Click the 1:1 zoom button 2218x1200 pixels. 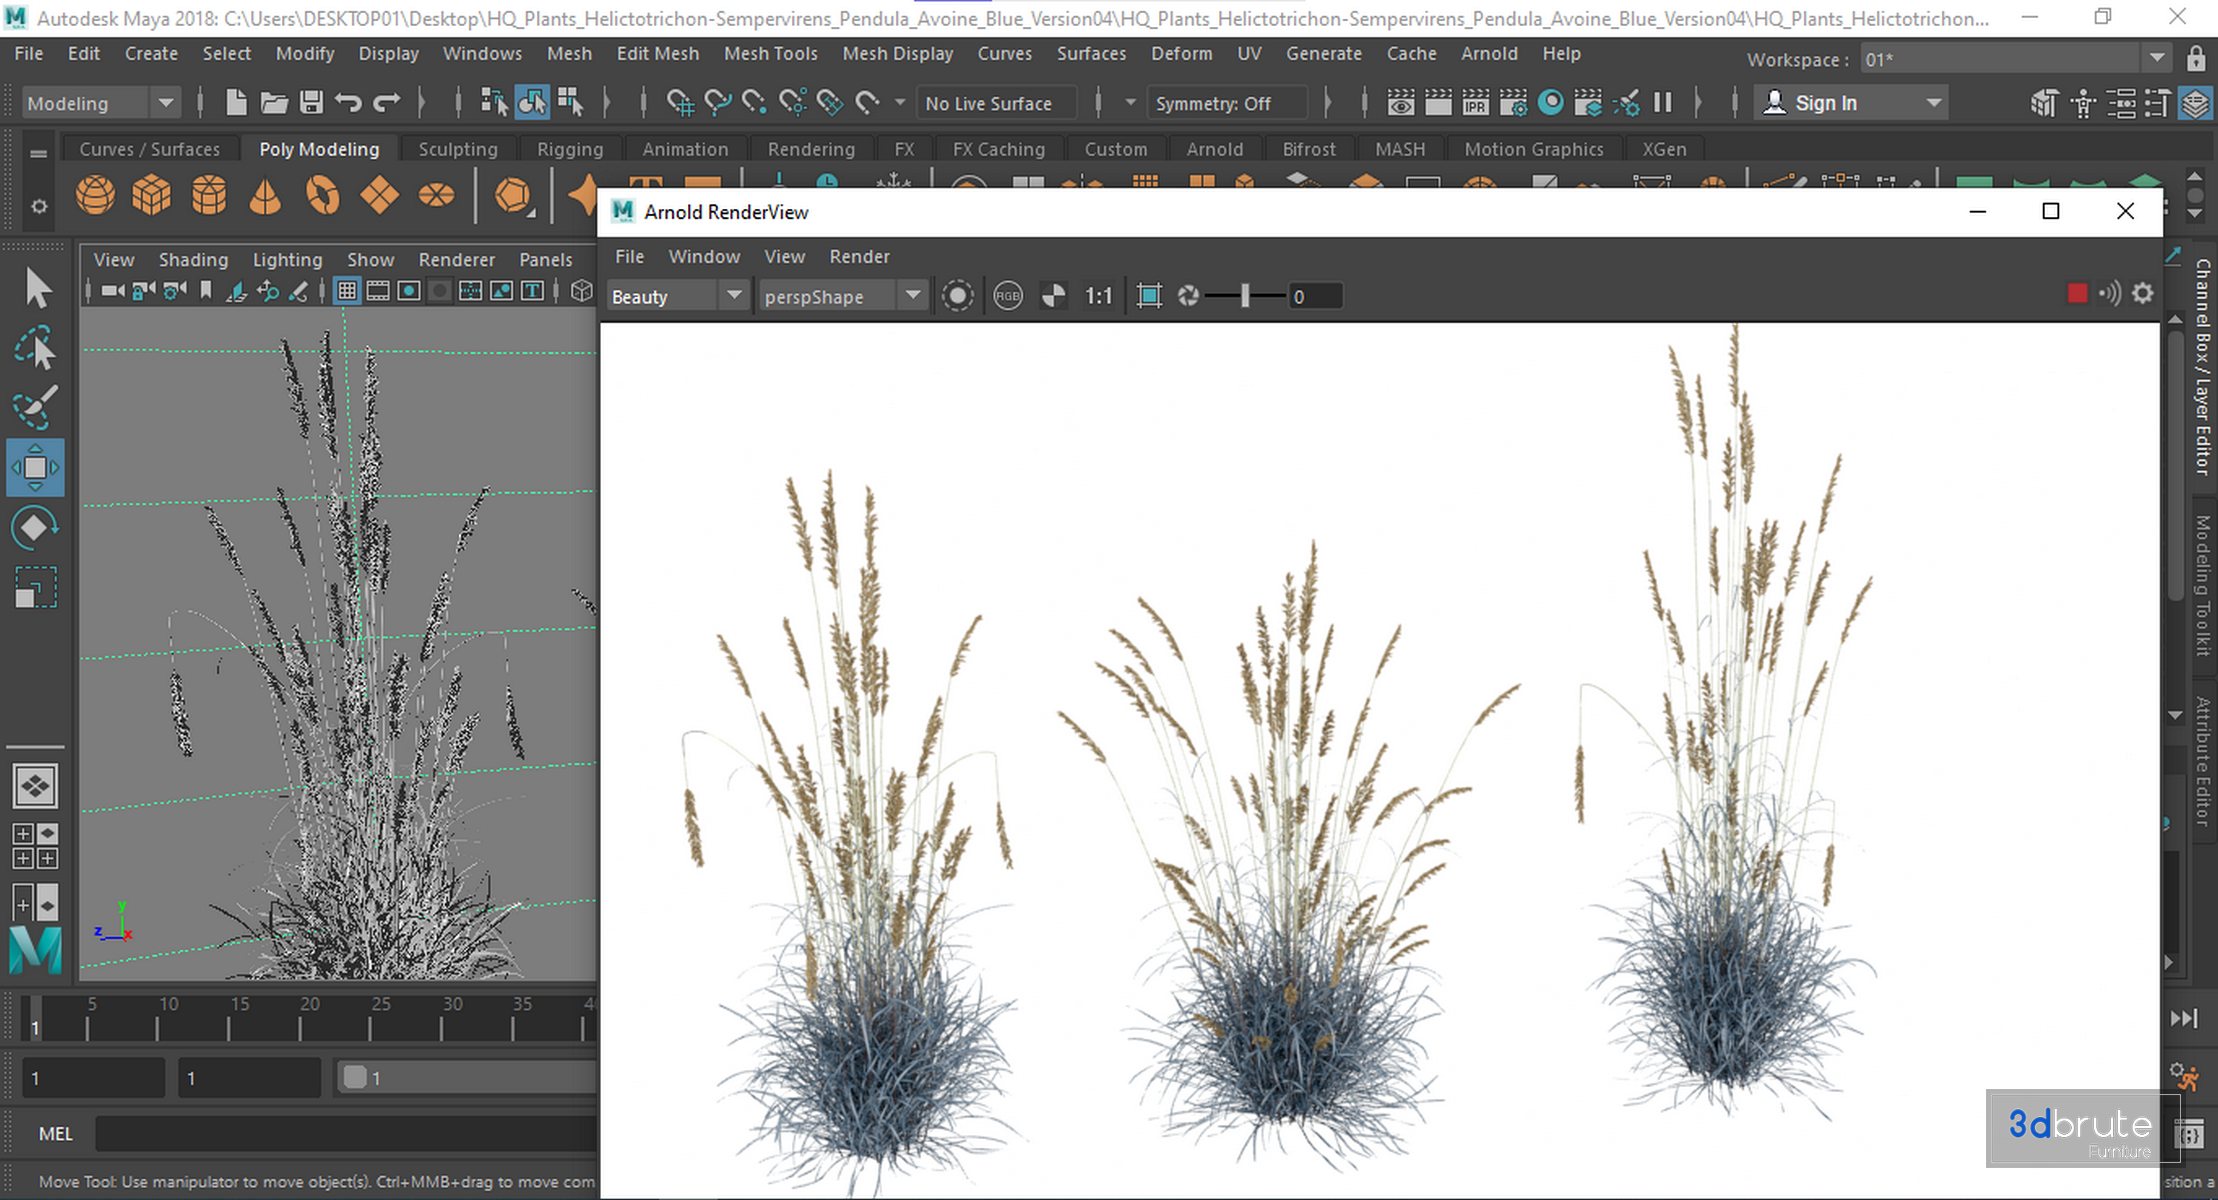1098,296
